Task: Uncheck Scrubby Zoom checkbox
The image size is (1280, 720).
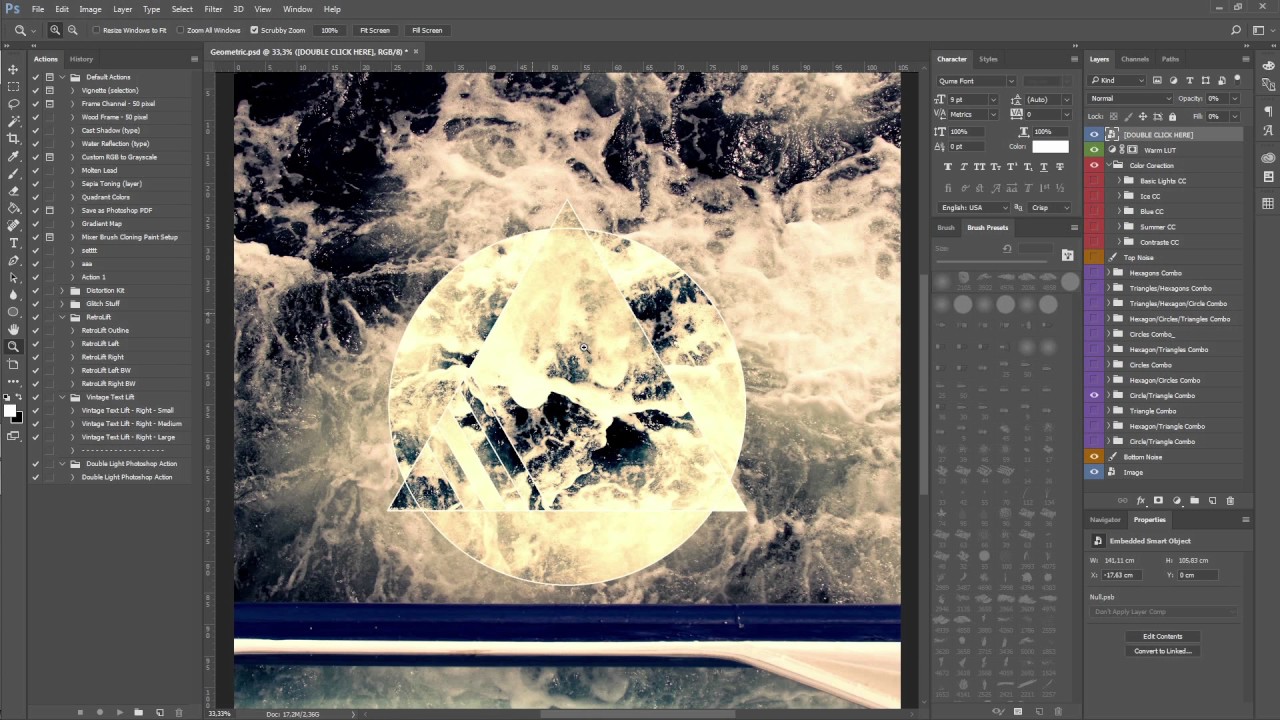Action: [254, 30]
